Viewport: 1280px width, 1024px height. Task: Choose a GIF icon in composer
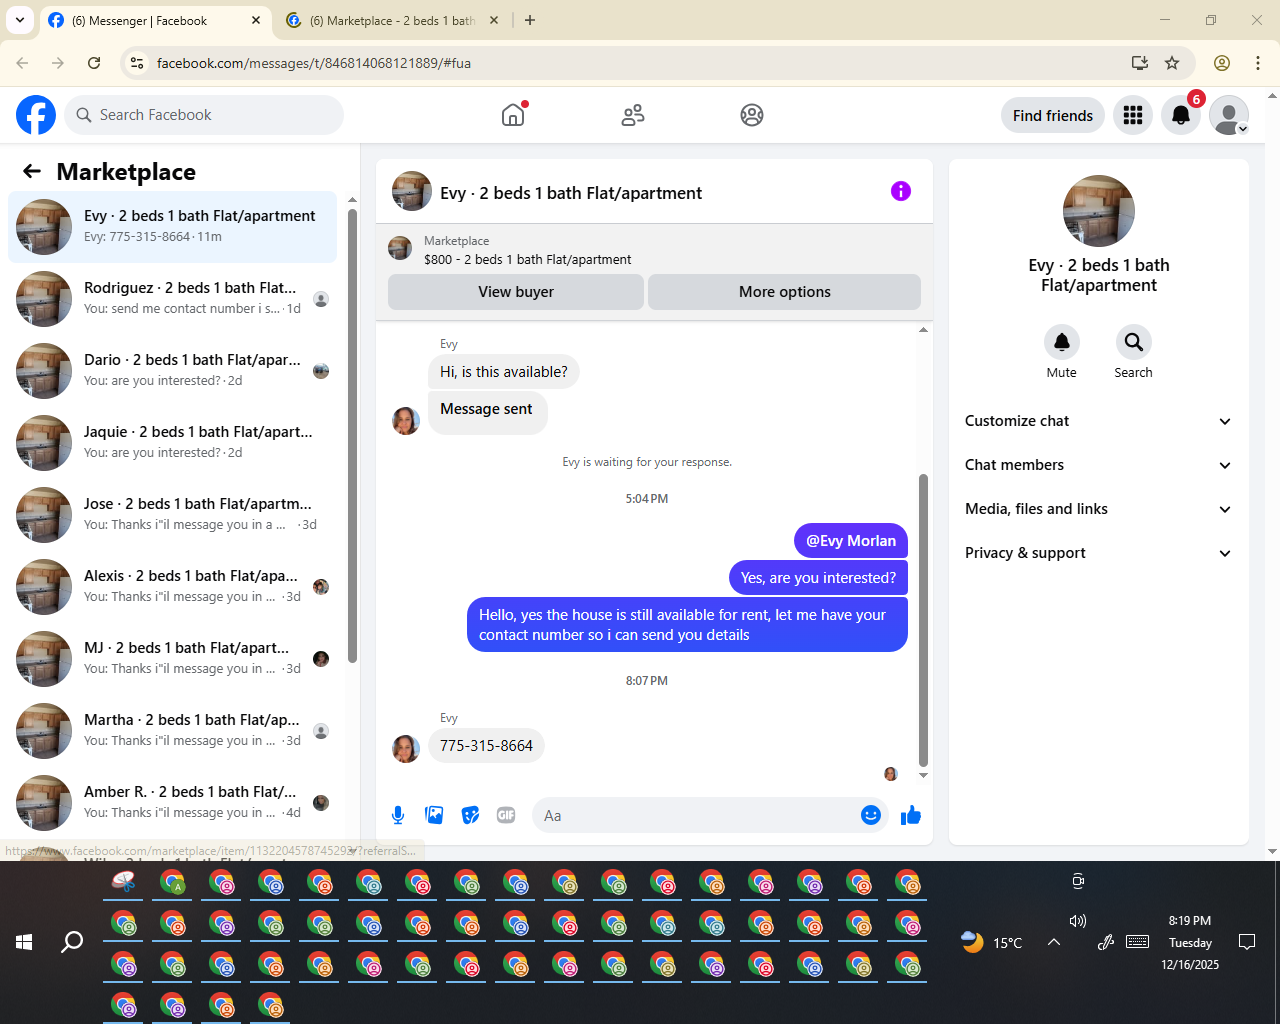pyautogui.click(x=506, y=815)
